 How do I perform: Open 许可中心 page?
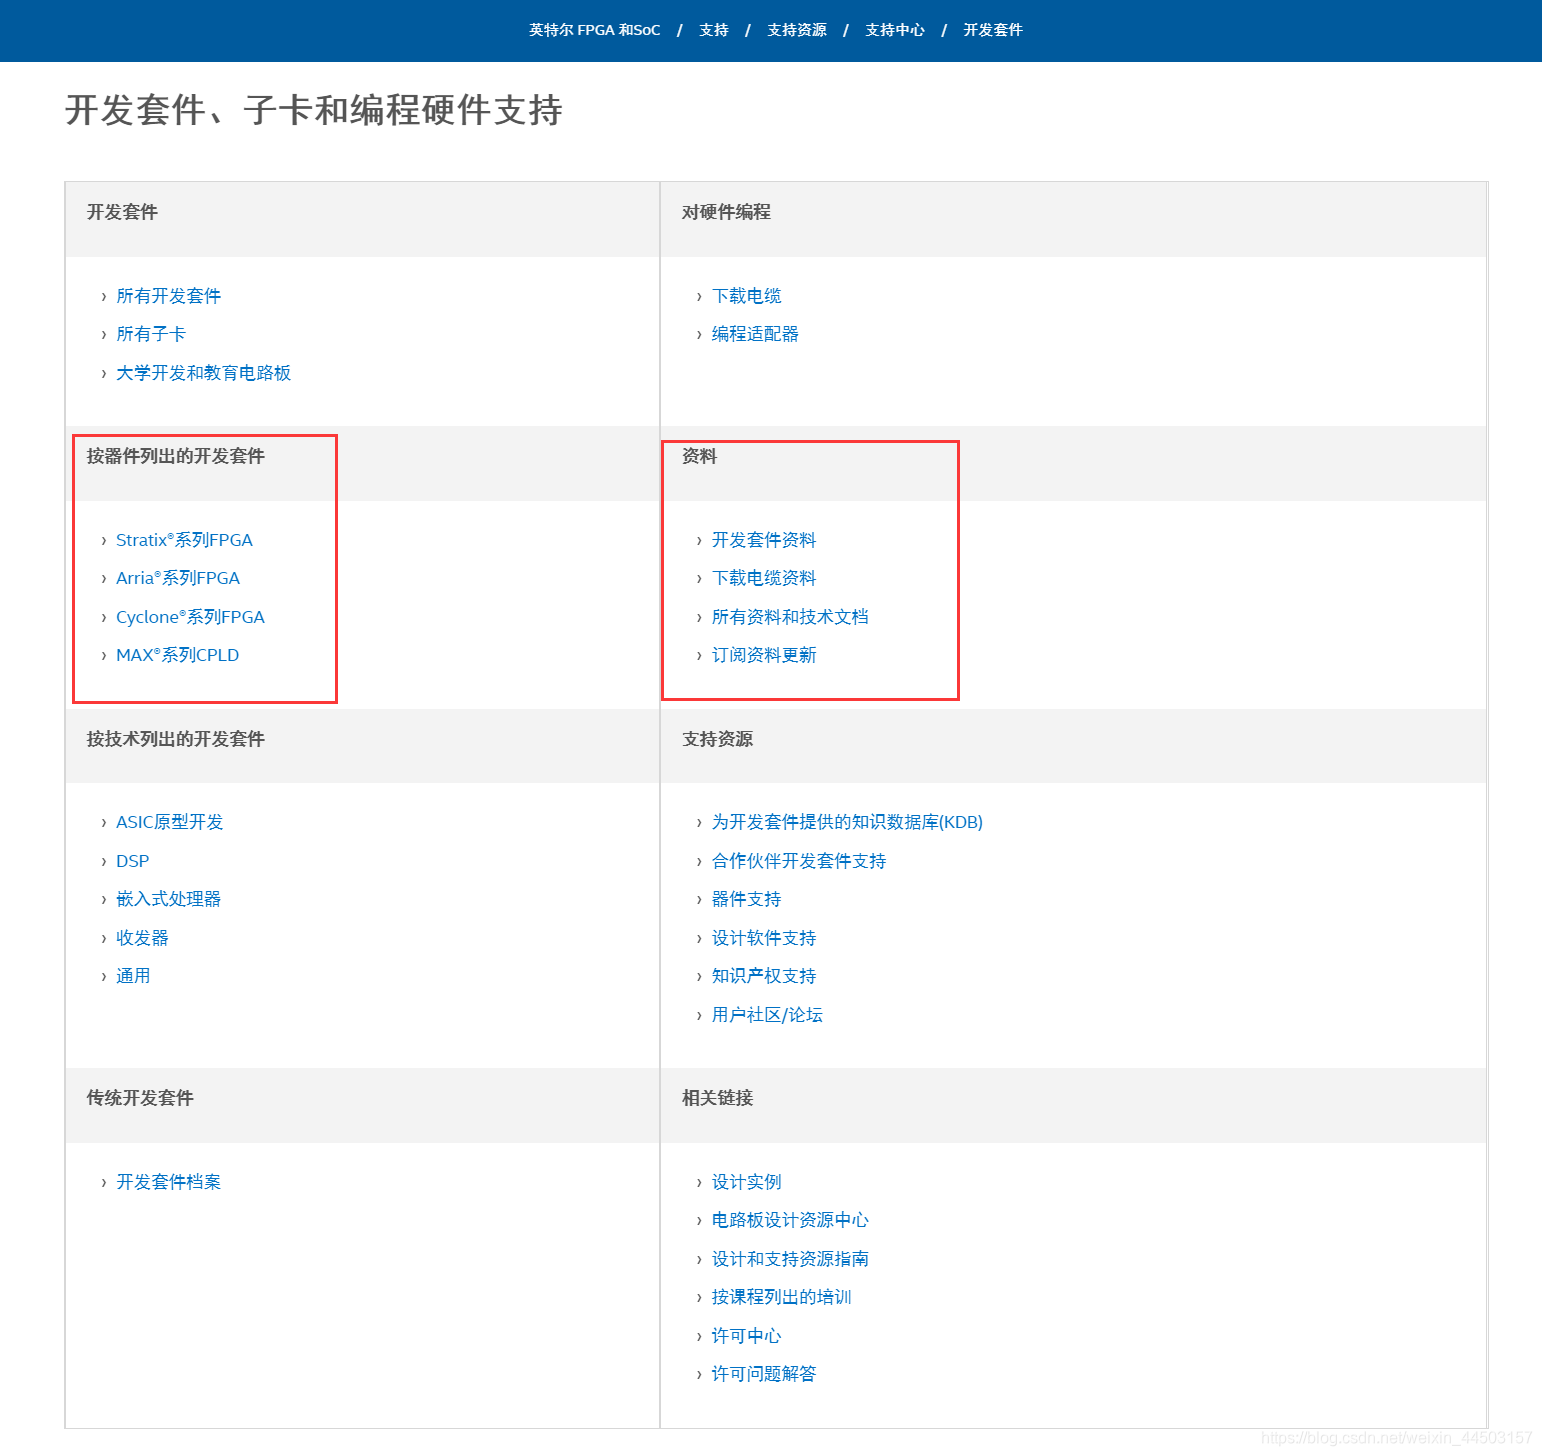click(x=746, y=1335)
